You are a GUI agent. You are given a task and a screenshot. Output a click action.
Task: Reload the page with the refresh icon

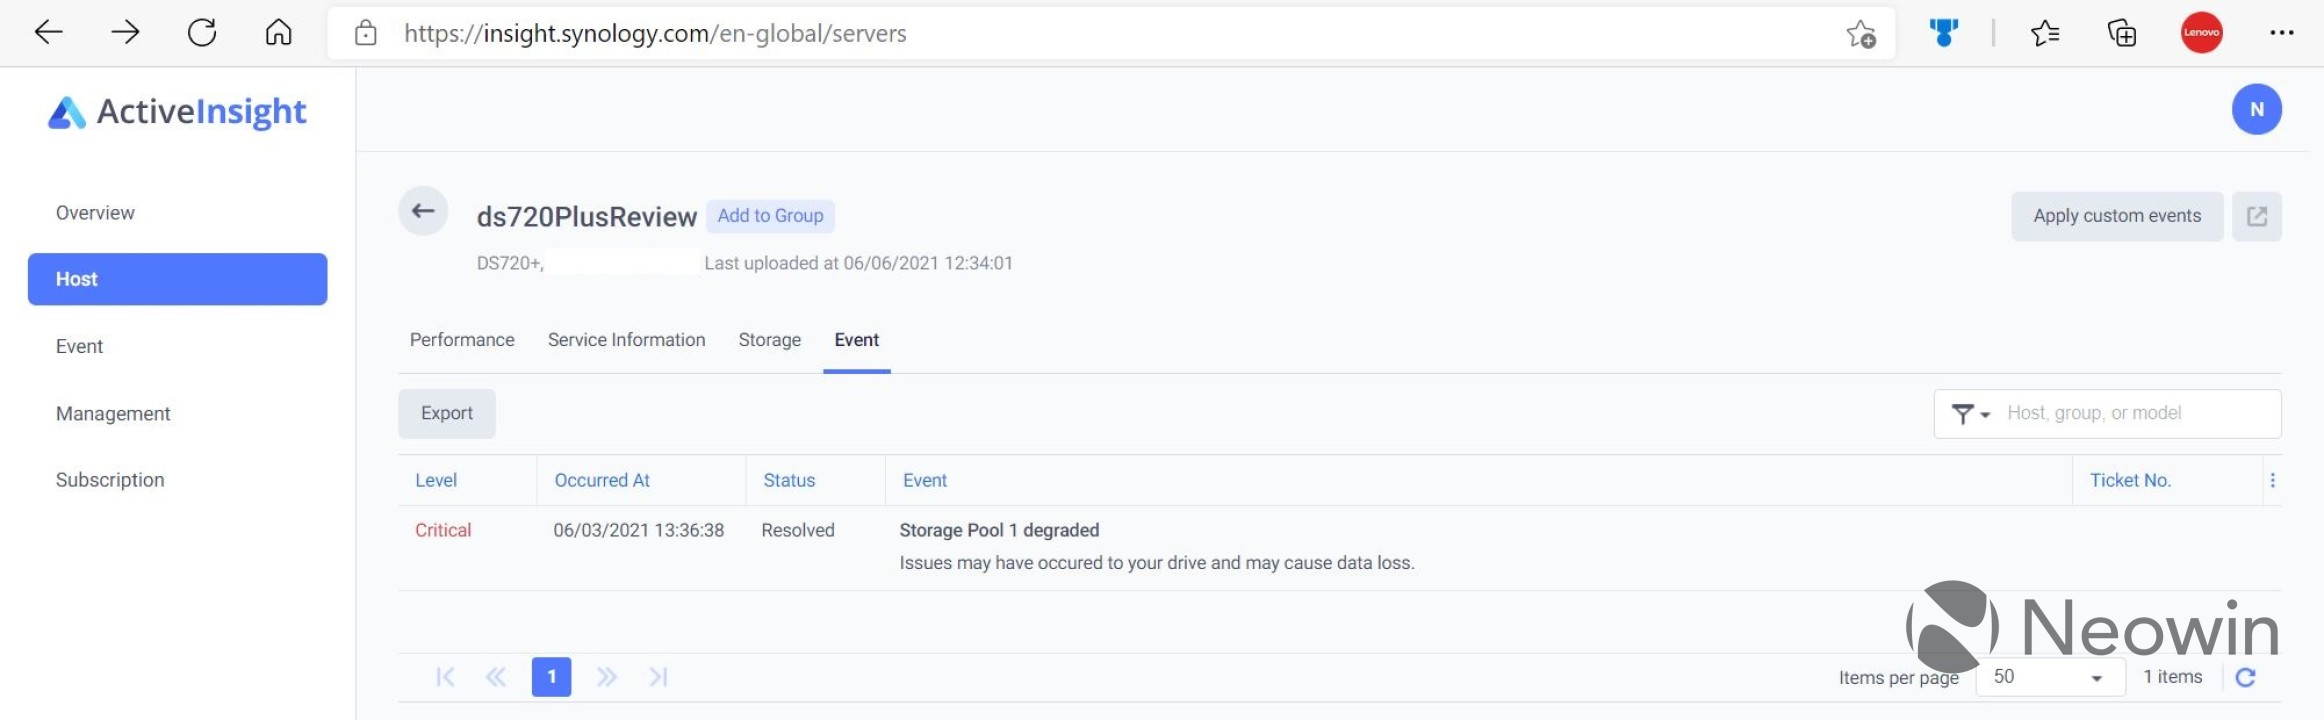tap(202, 33)
